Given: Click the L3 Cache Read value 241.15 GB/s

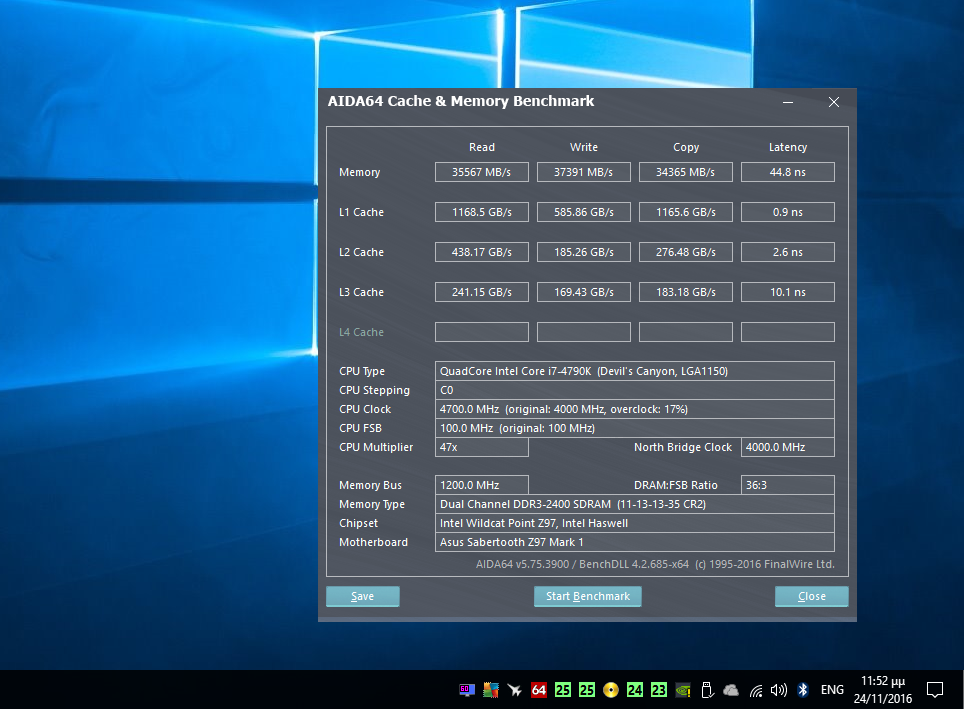Looking at the screenshot, I should [x=482, y=292].
